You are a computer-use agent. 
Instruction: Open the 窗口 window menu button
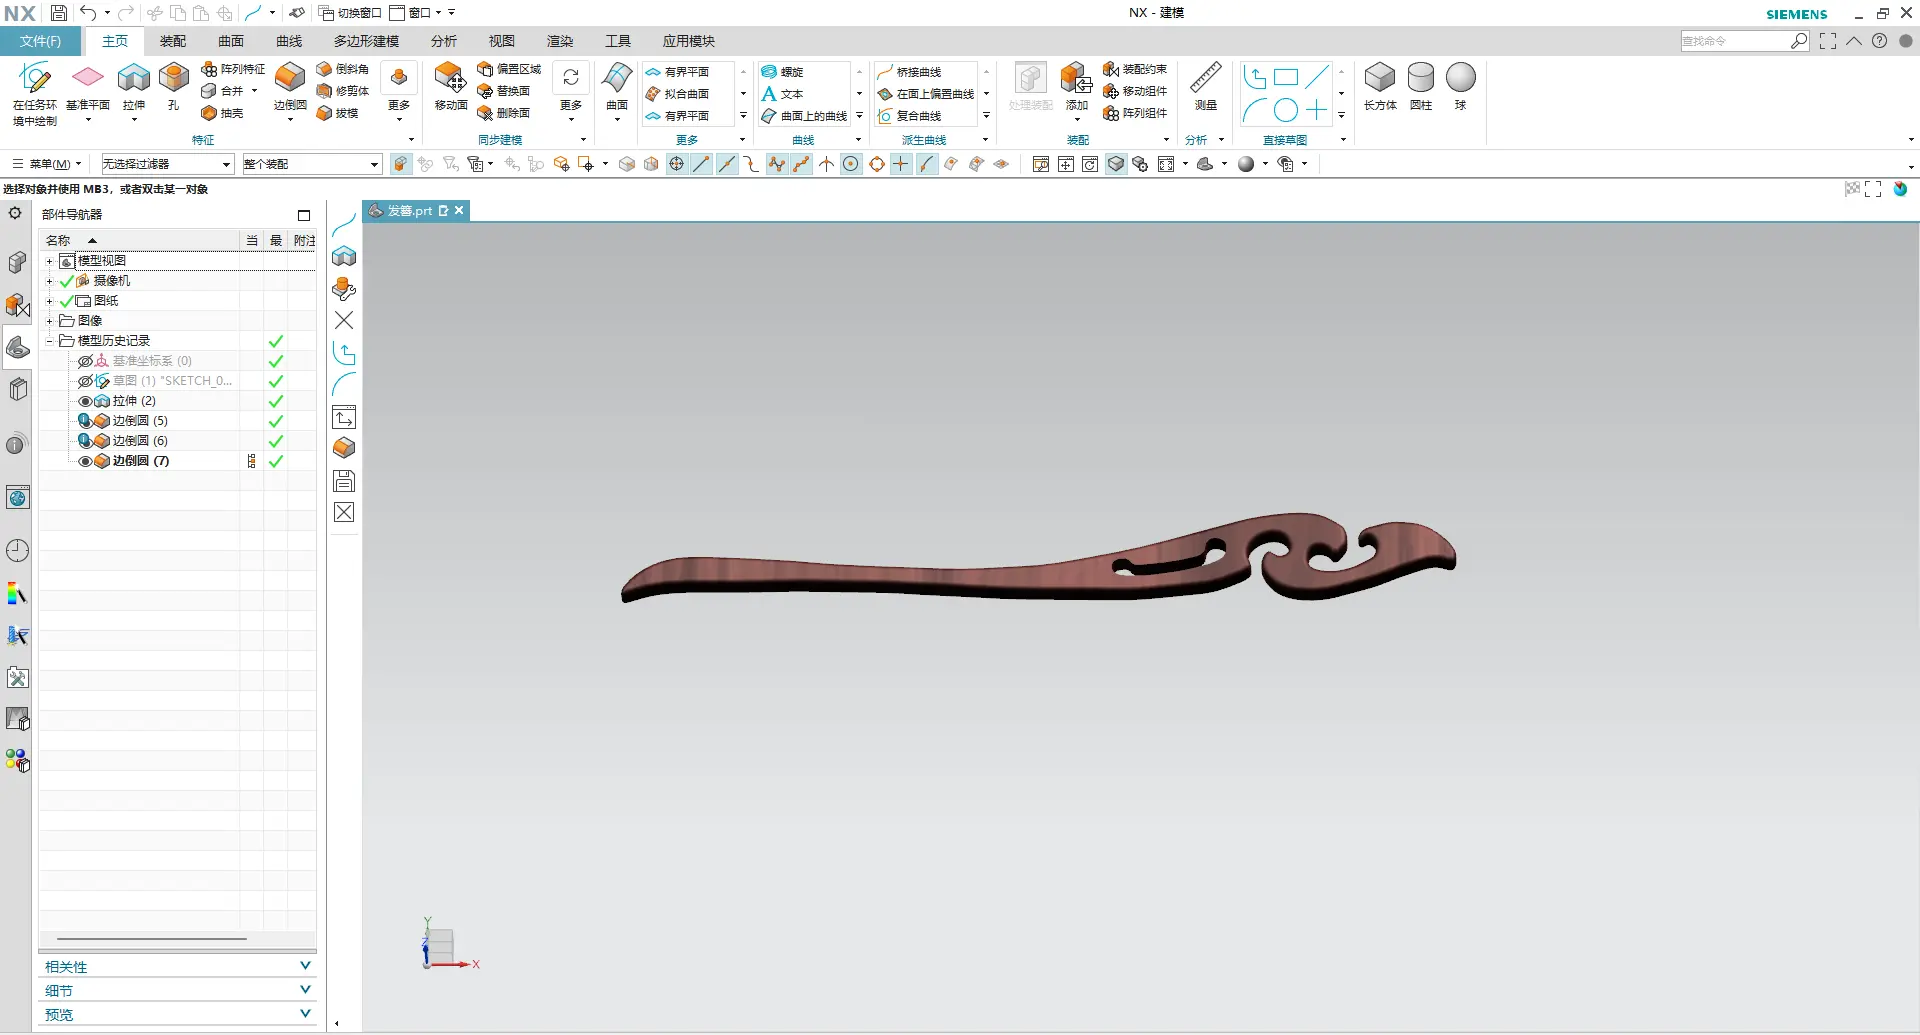(415, 13)
